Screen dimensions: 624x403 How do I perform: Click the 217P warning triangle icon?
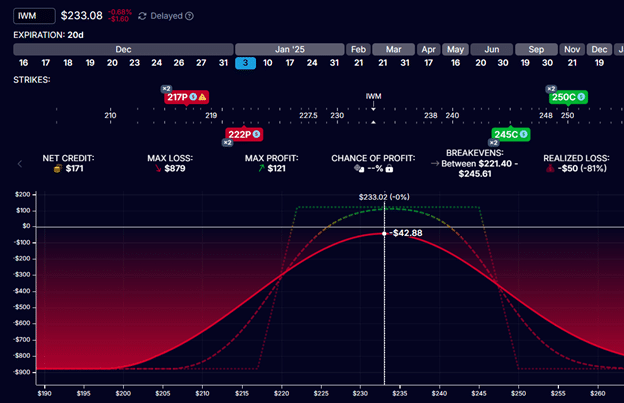coord(203,97)
